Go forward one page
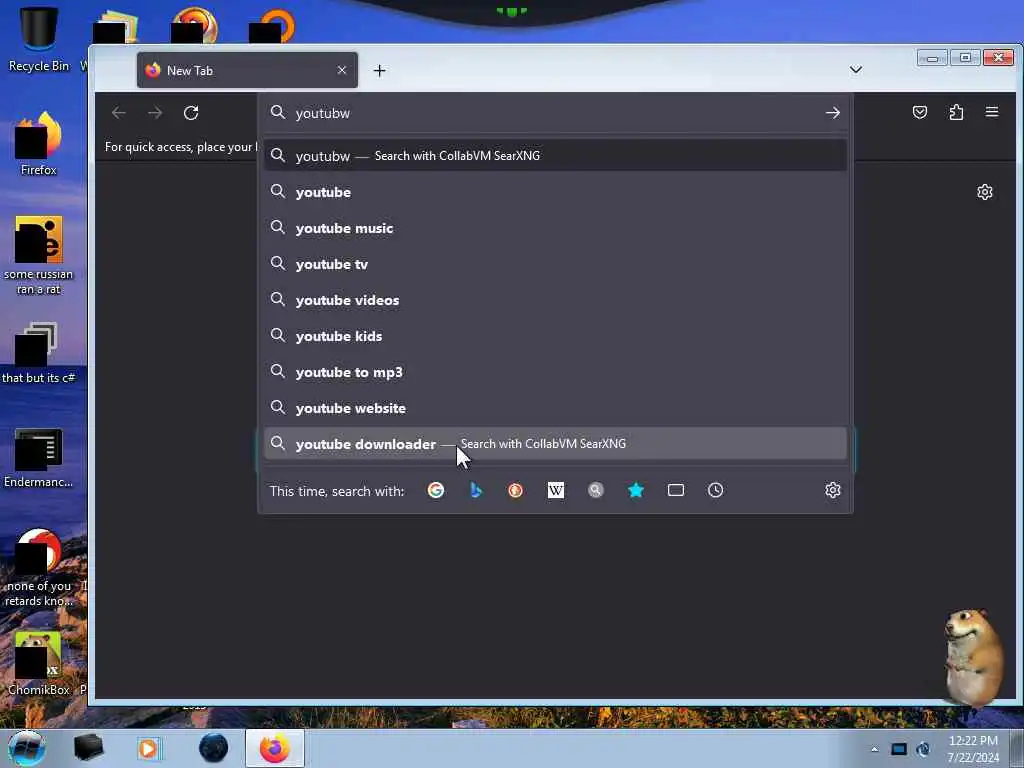The width and height of the screenshot is (1024, 768). [155, 113]
